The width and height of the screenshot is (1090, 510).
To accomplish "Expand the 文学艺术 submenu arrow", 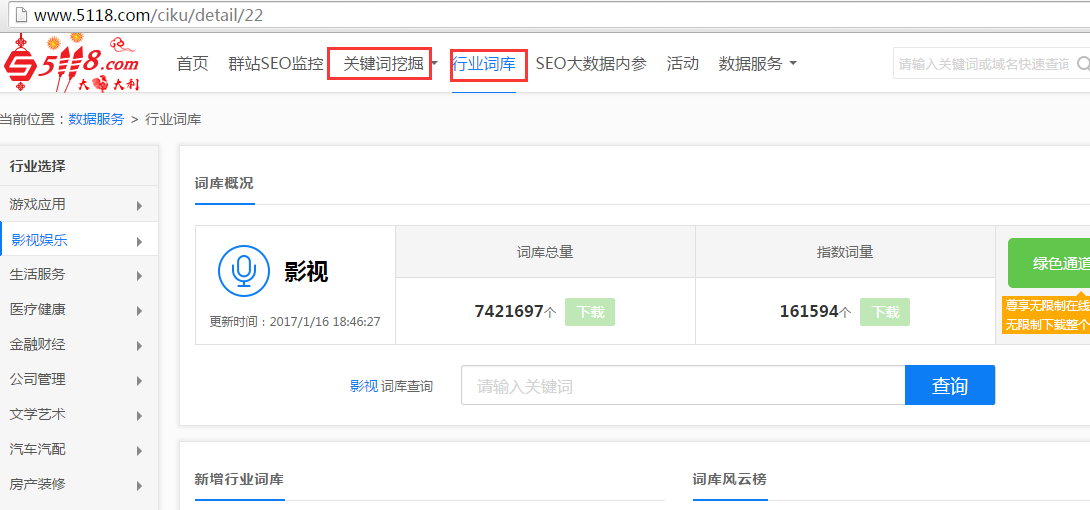I will tap(140, 416).
